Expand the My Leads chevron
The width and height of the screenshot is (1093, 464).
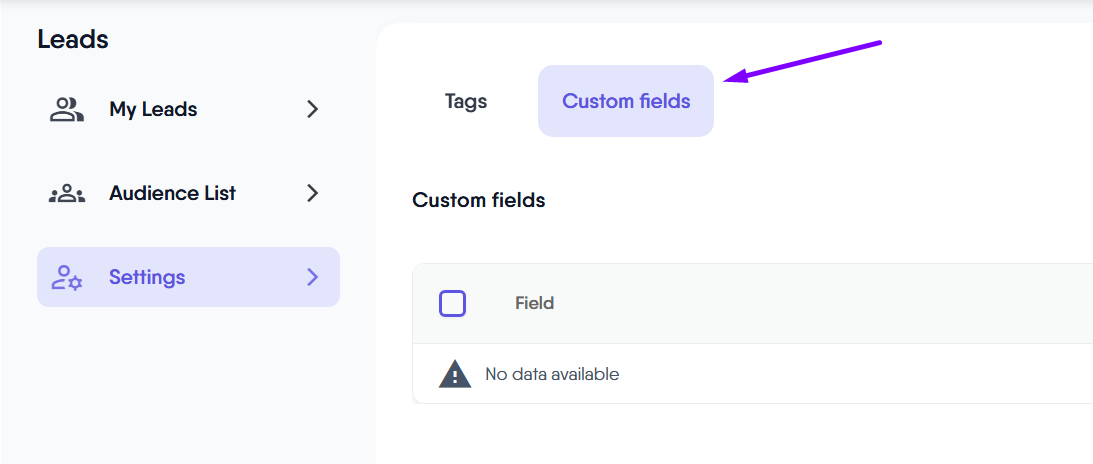pos(312,109)
